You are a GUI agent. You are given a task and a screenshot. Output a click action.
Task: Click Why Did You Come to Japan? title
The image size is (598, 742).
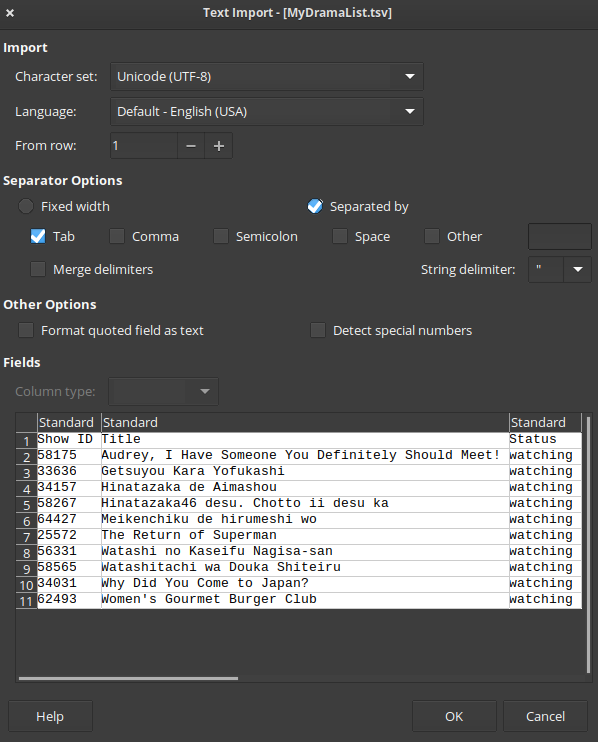click(305, 583)
